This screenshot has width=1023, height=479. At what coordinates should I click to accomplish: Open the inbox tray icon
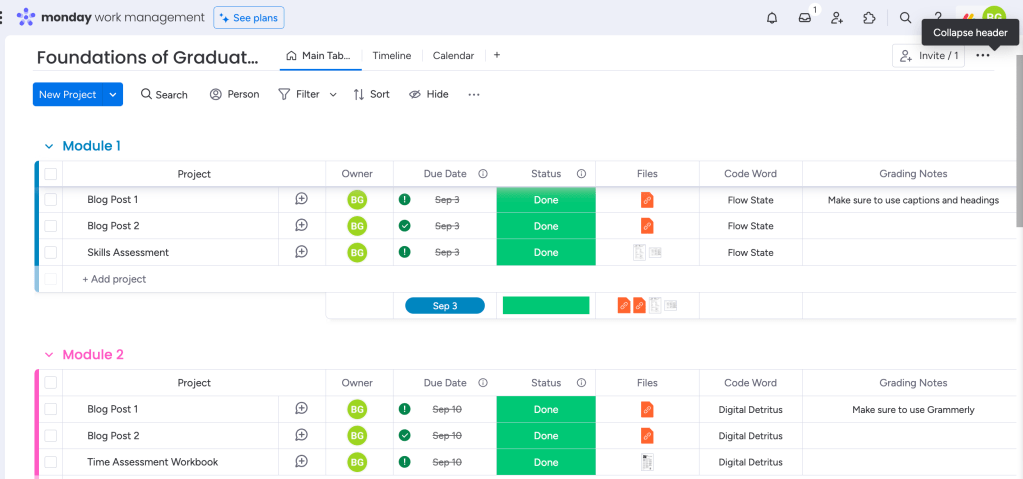pyautogui.click(x=804, y=18)
